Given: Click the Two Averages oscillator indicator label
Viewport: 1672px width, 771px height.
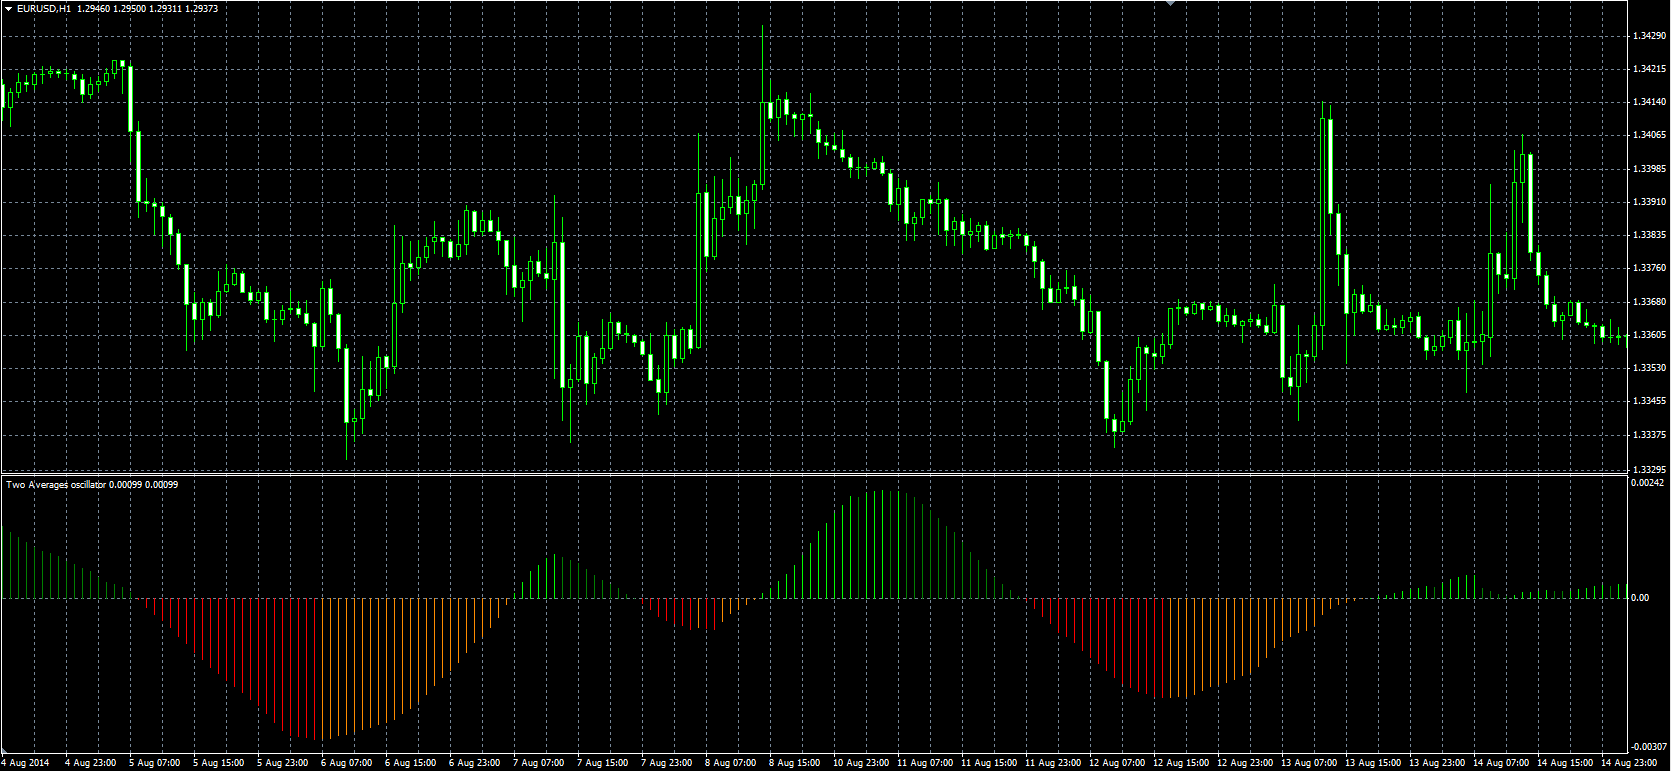Looking at the screenshot, I should click(56, 485).
